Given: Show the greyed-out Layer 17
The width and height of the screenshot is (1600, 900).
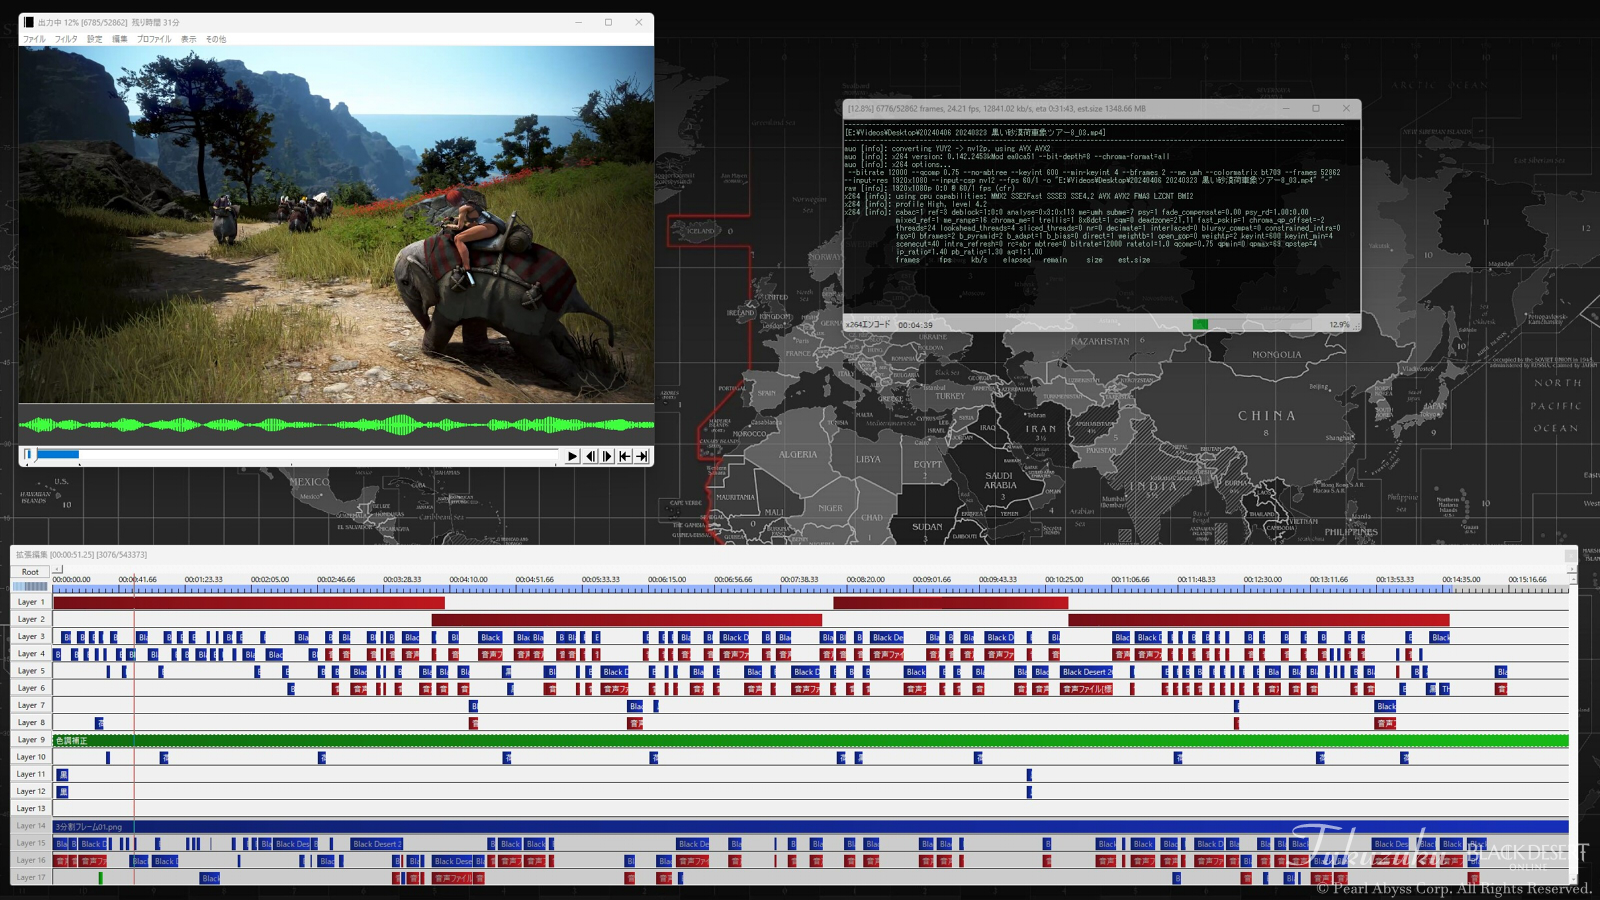Looking at the screenshot, I should [30, 877].
